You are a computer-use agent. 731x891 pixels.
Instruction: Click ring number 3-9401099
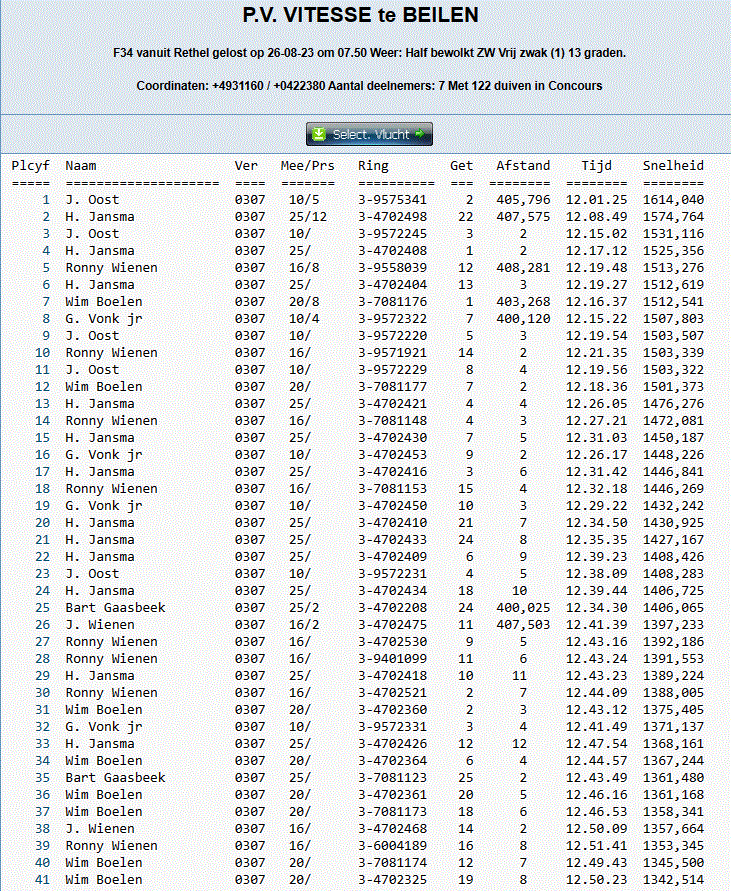(392, 659)
